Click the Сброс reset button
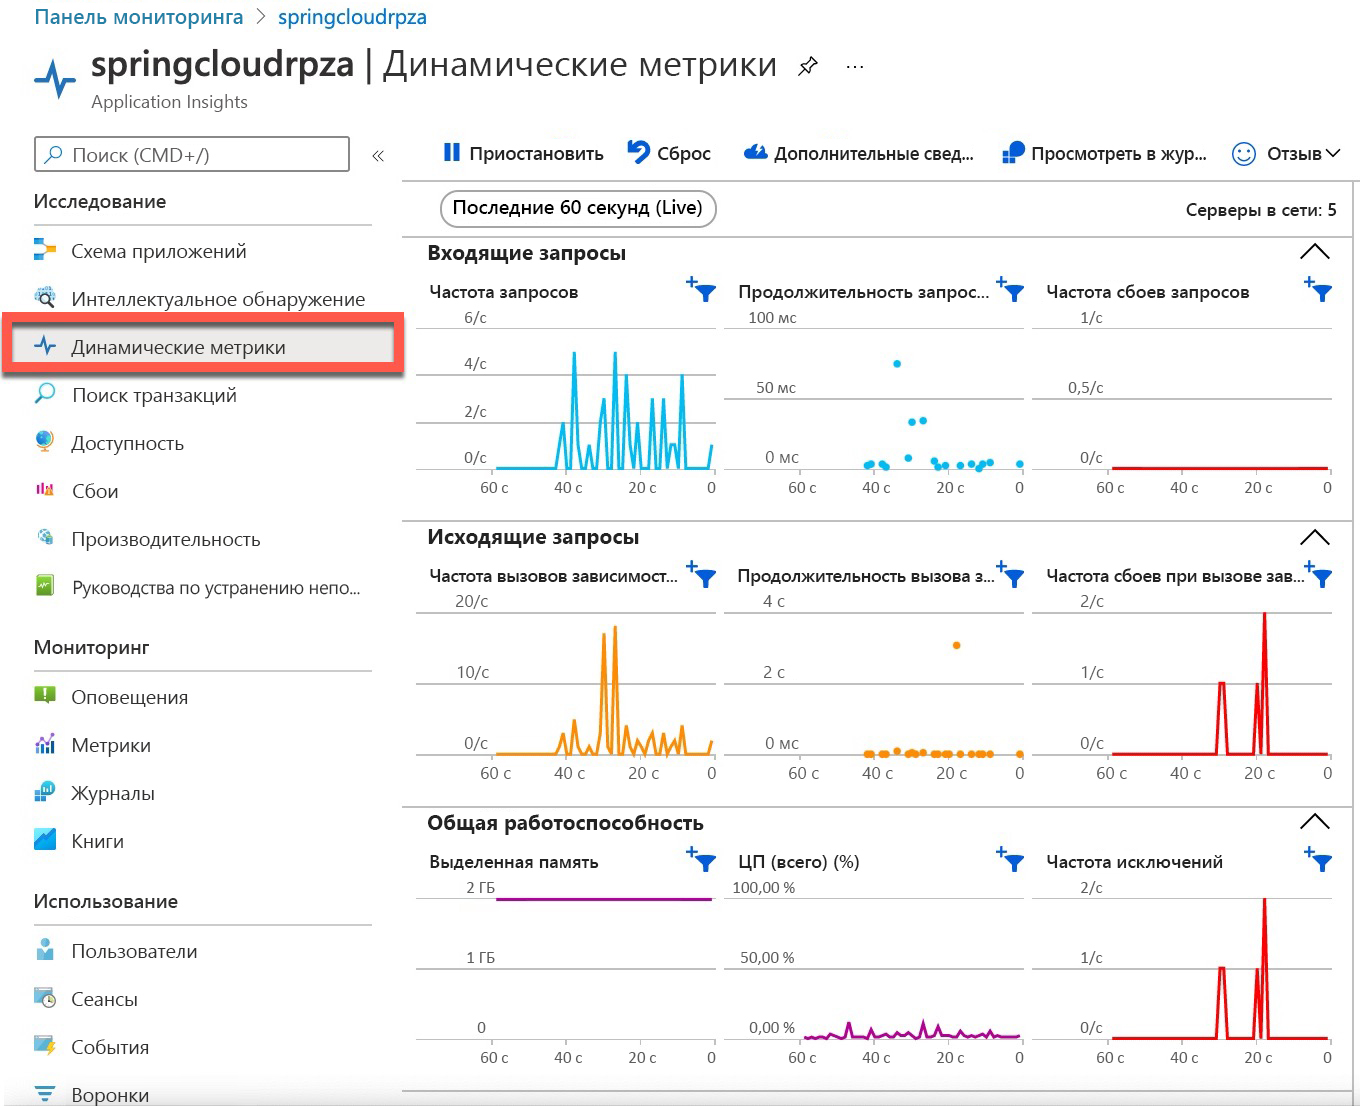Screen dimensions: 1360x1106 [669, 154]
